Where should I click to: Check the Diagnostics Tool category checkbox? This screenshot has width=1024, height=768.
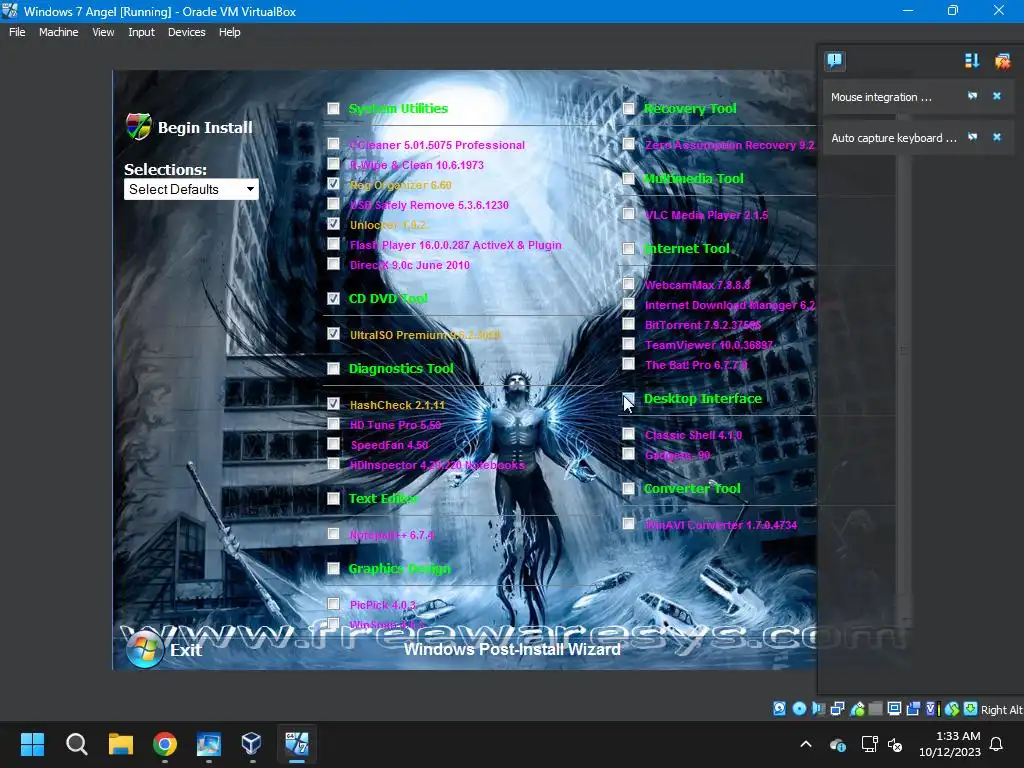[333, 368]
